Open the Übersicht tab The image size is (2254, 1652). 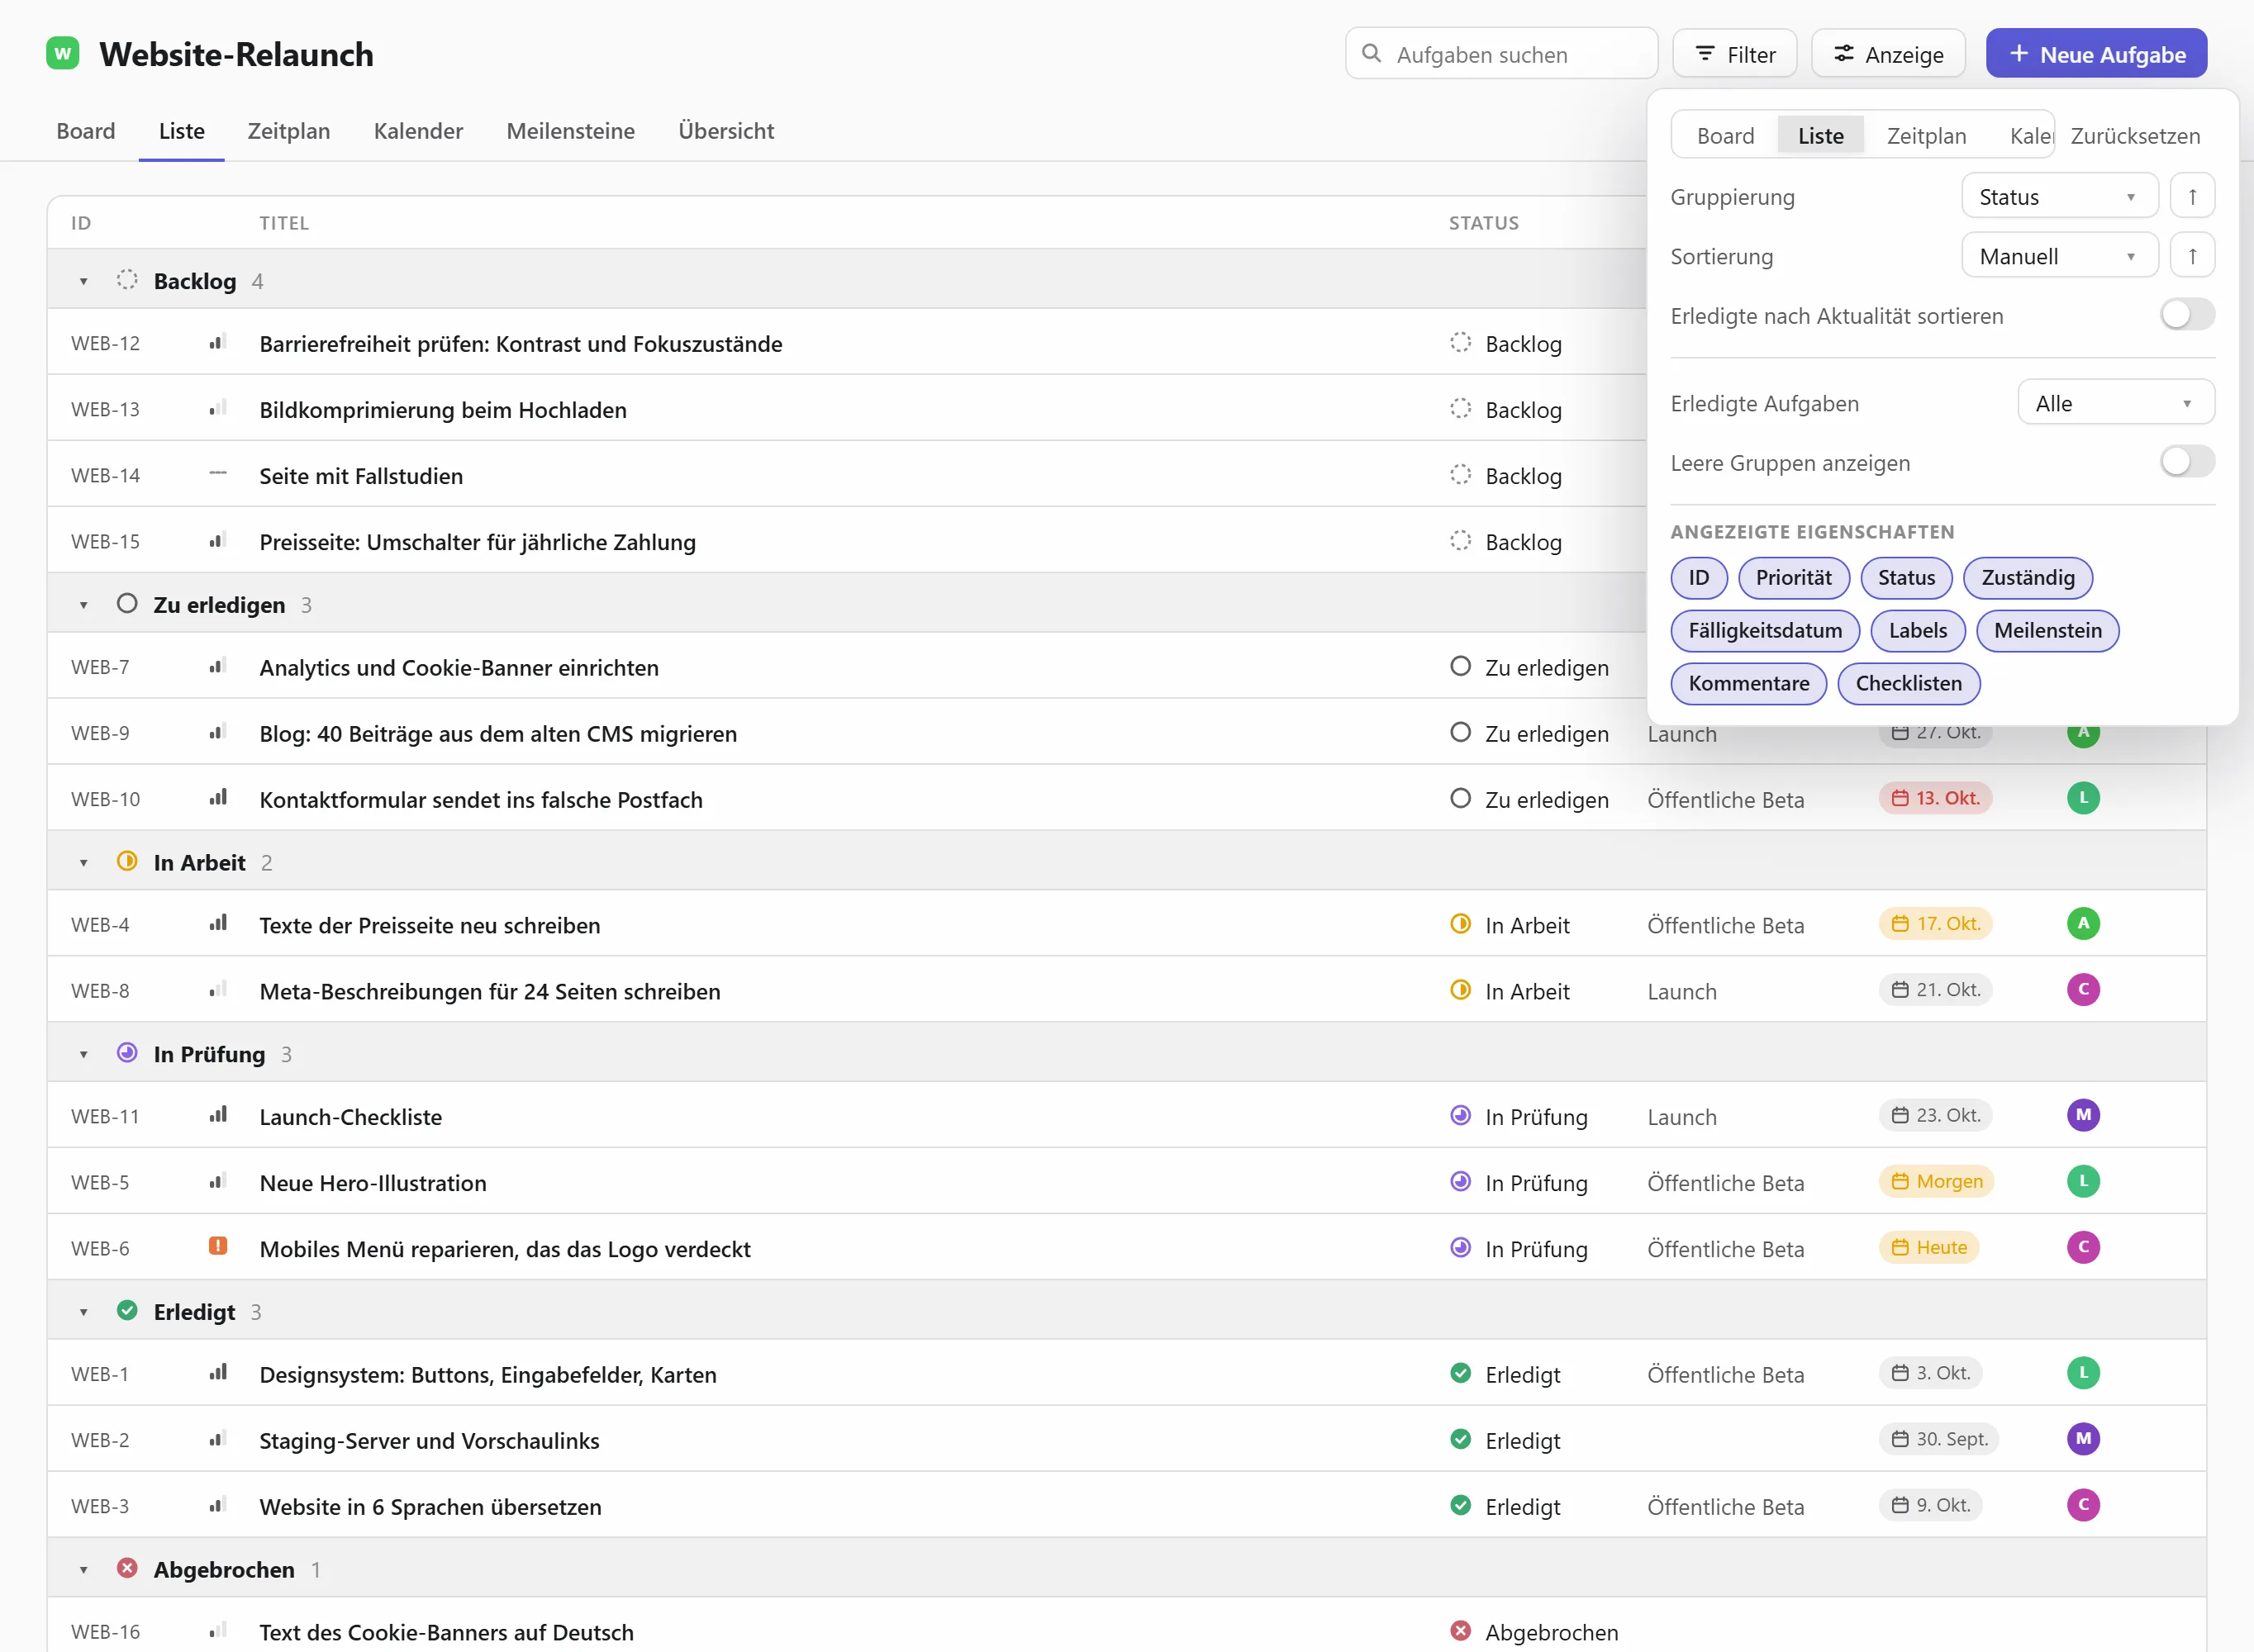coord(726,131)
